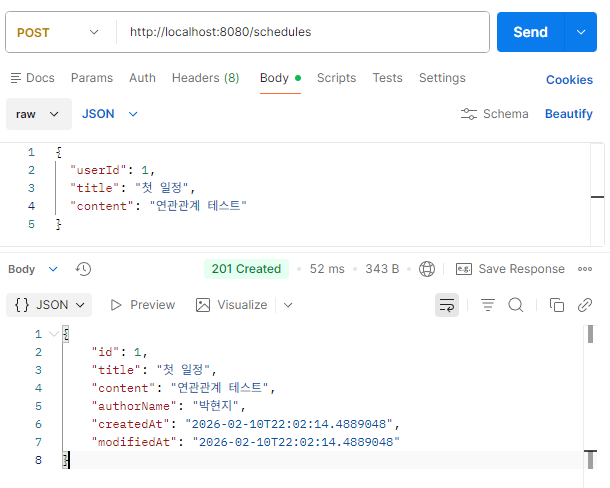Image resolution: width=610 pixels, height=488 pixels.
Task: Click the Cookies link
Action: [569, 80]
